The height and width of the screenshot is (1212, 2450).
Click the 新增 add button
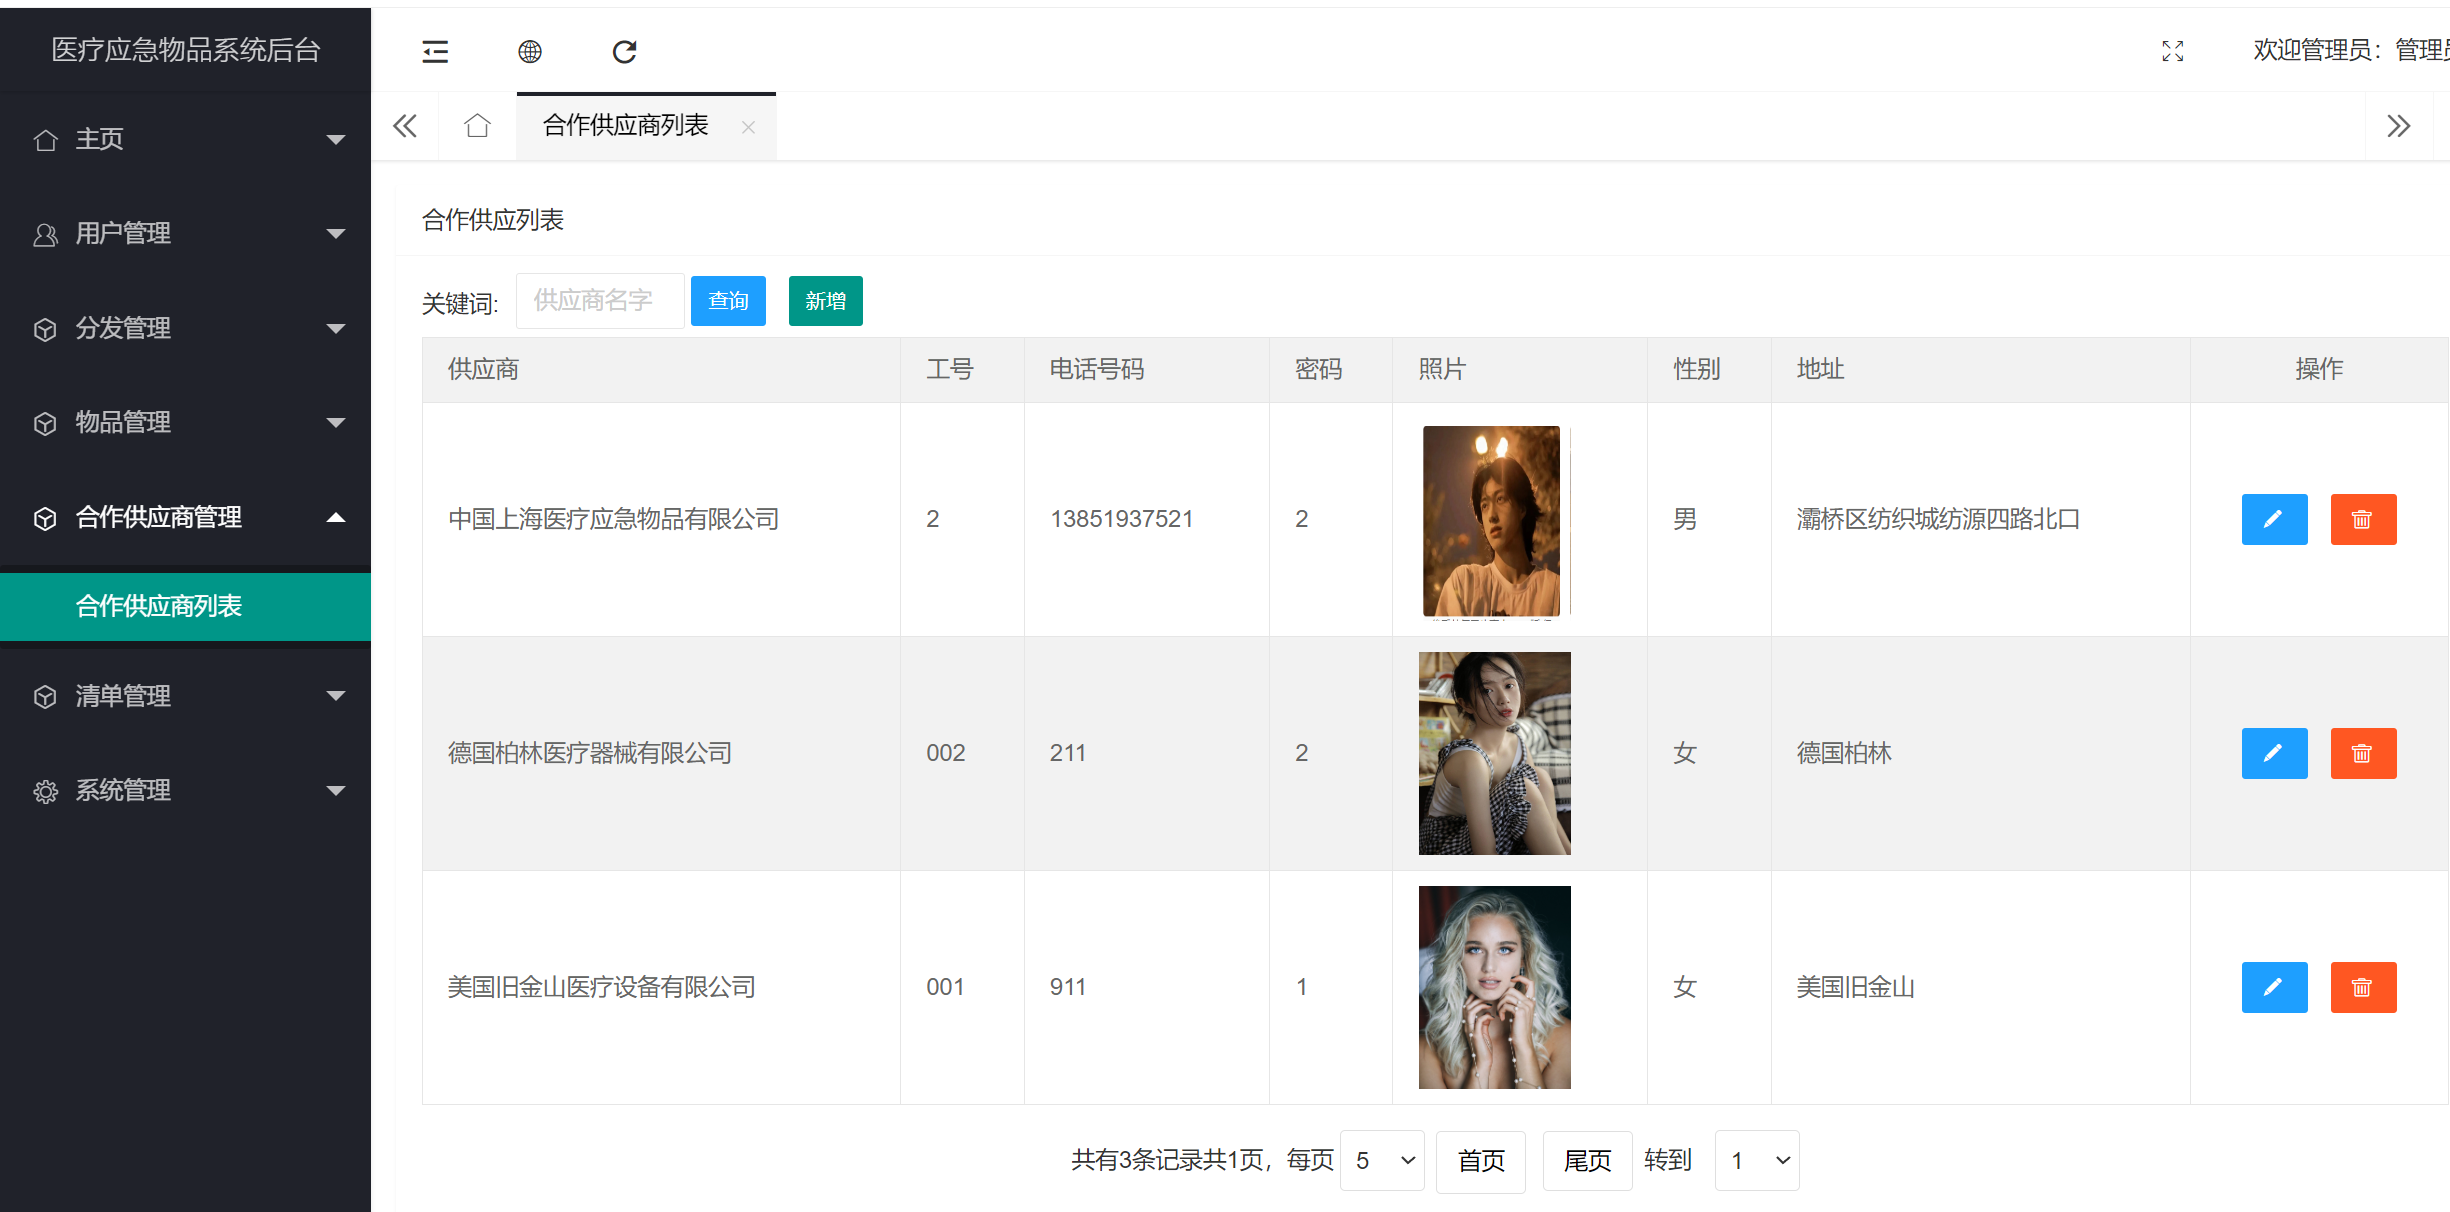tap(825, 301)
